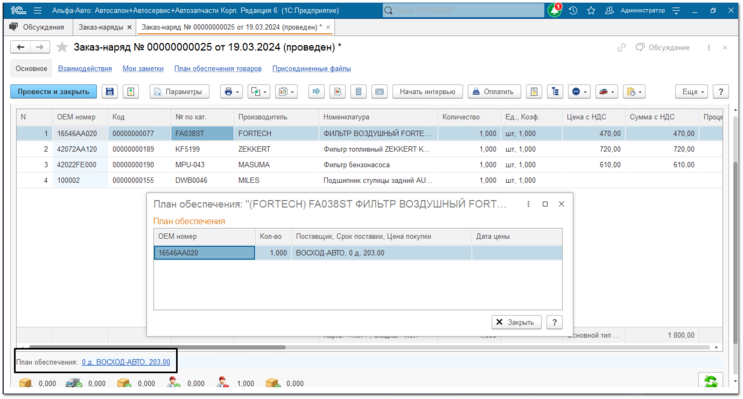Click Закрыть in the План обеспечения dialog

pos(516,322)
